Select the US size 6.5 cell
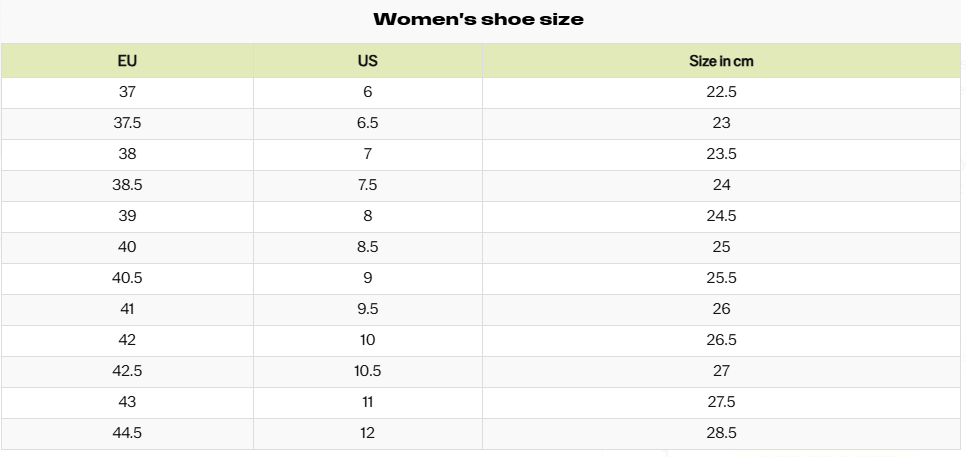This screenshot has height=457, width=966. click(x=368, y=123)
